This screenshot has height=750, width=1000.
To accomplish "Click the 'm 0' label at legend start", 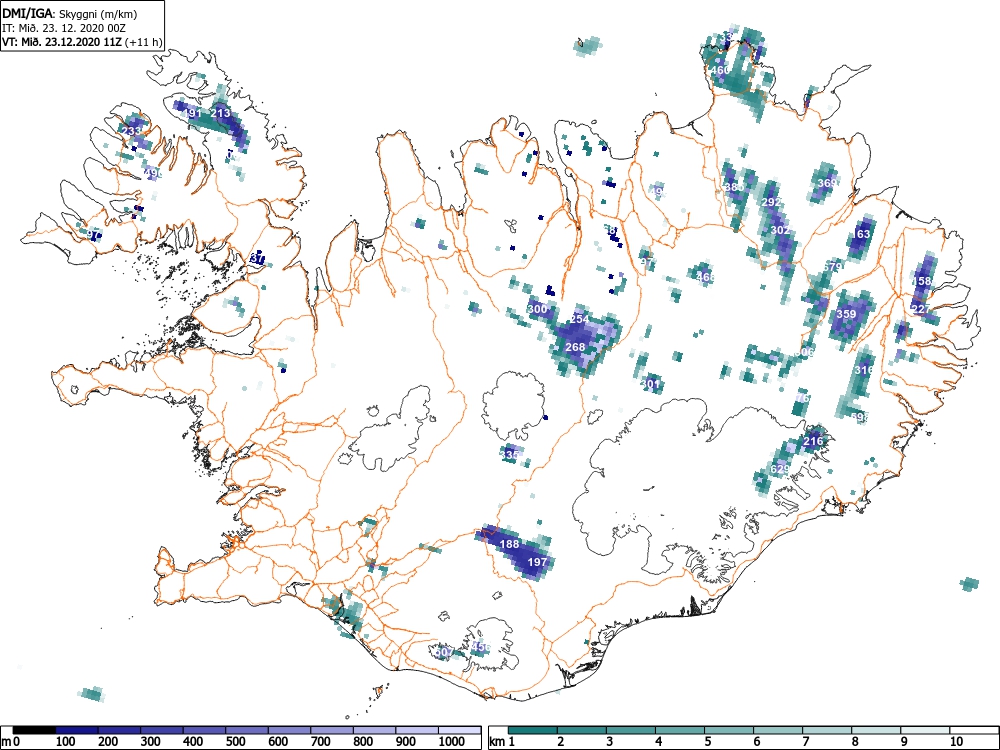I will [10, 742].
